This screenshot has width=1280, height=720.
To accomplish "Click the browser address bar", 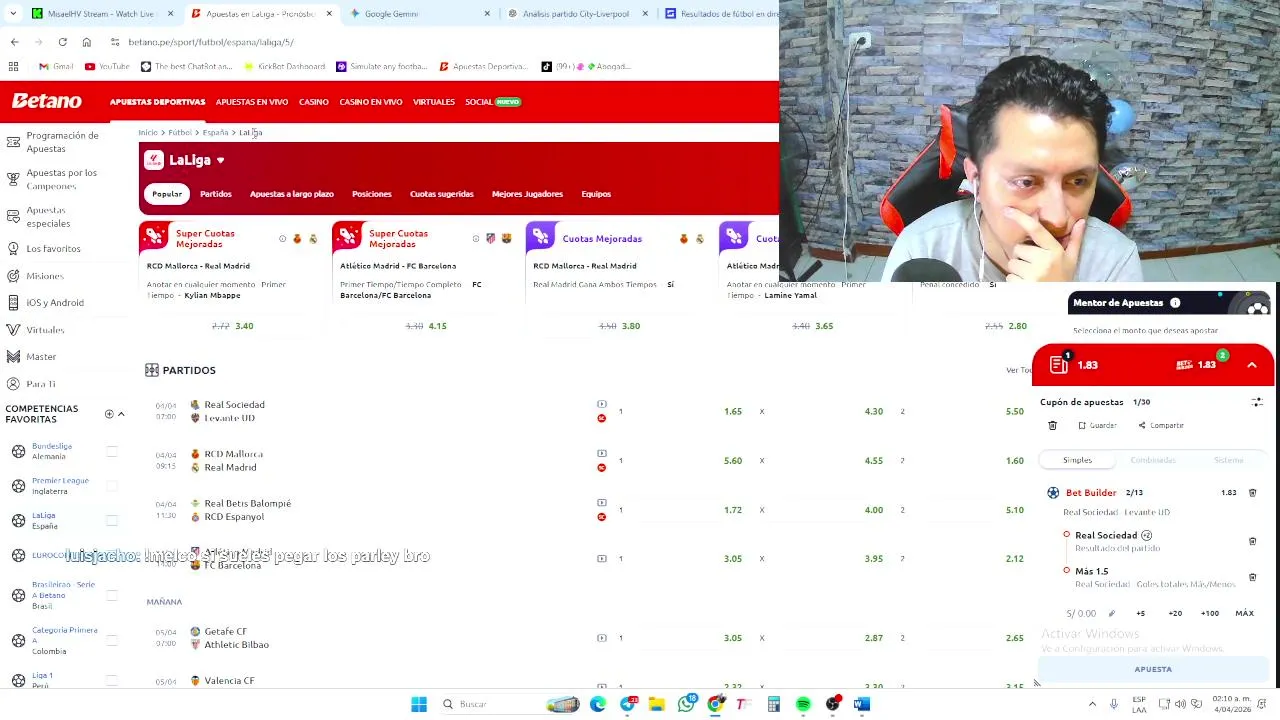I will (x=440, y=42).
